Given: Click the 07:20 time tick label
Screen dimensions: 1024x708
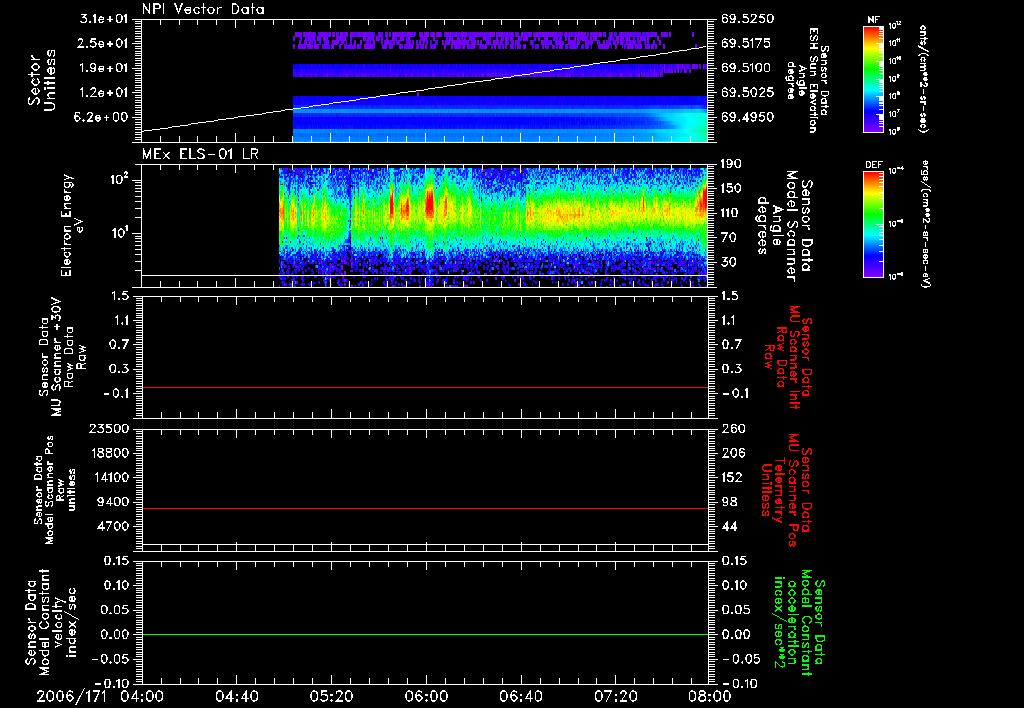Looking at the screenshot, I should [x=615, y=696].
